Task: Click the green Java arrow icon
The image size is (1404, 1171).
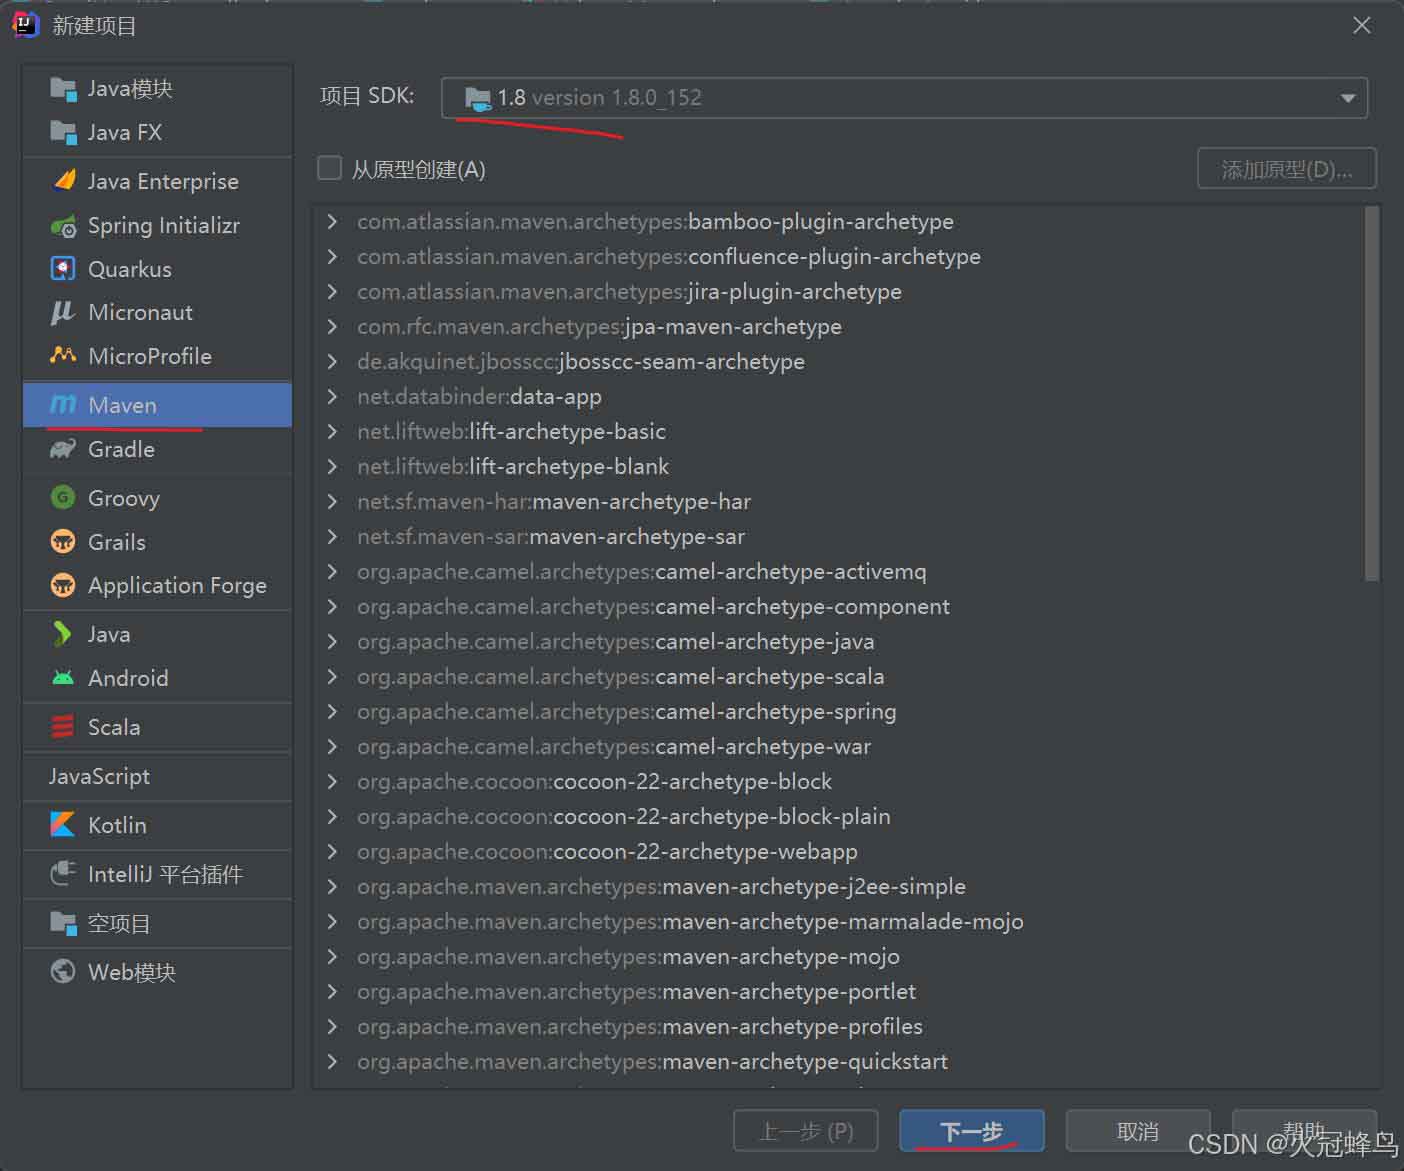Action: 62,634
